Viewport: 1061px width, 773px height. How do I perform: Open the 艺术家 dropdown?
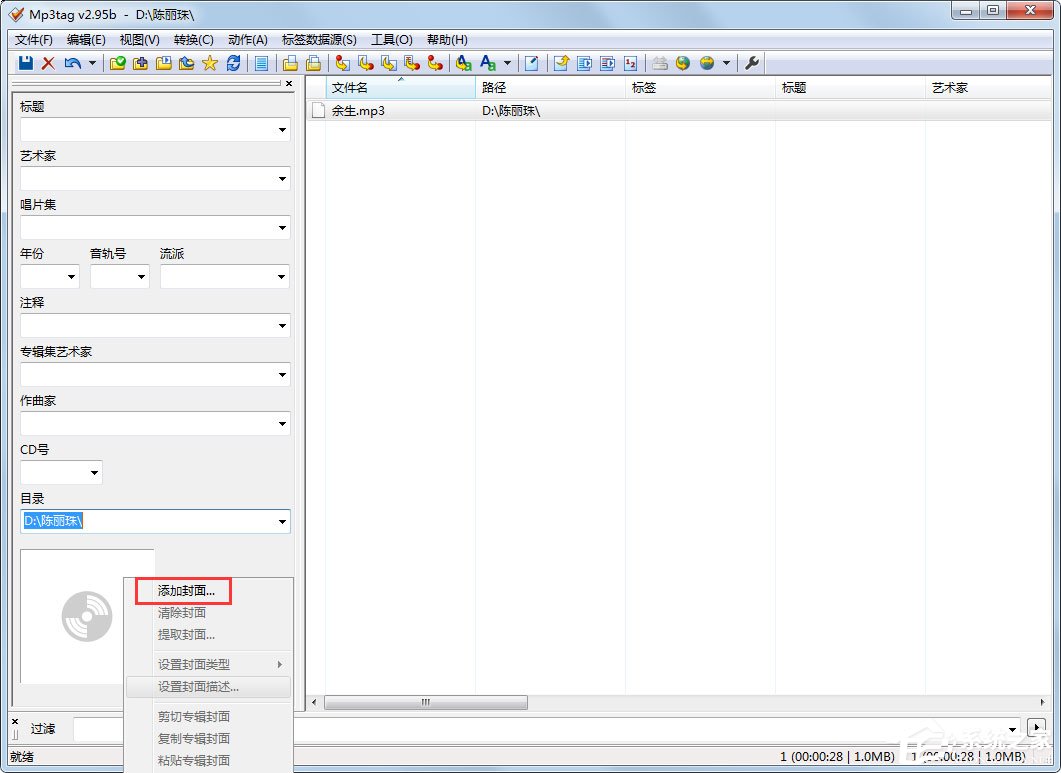point(281,178)
